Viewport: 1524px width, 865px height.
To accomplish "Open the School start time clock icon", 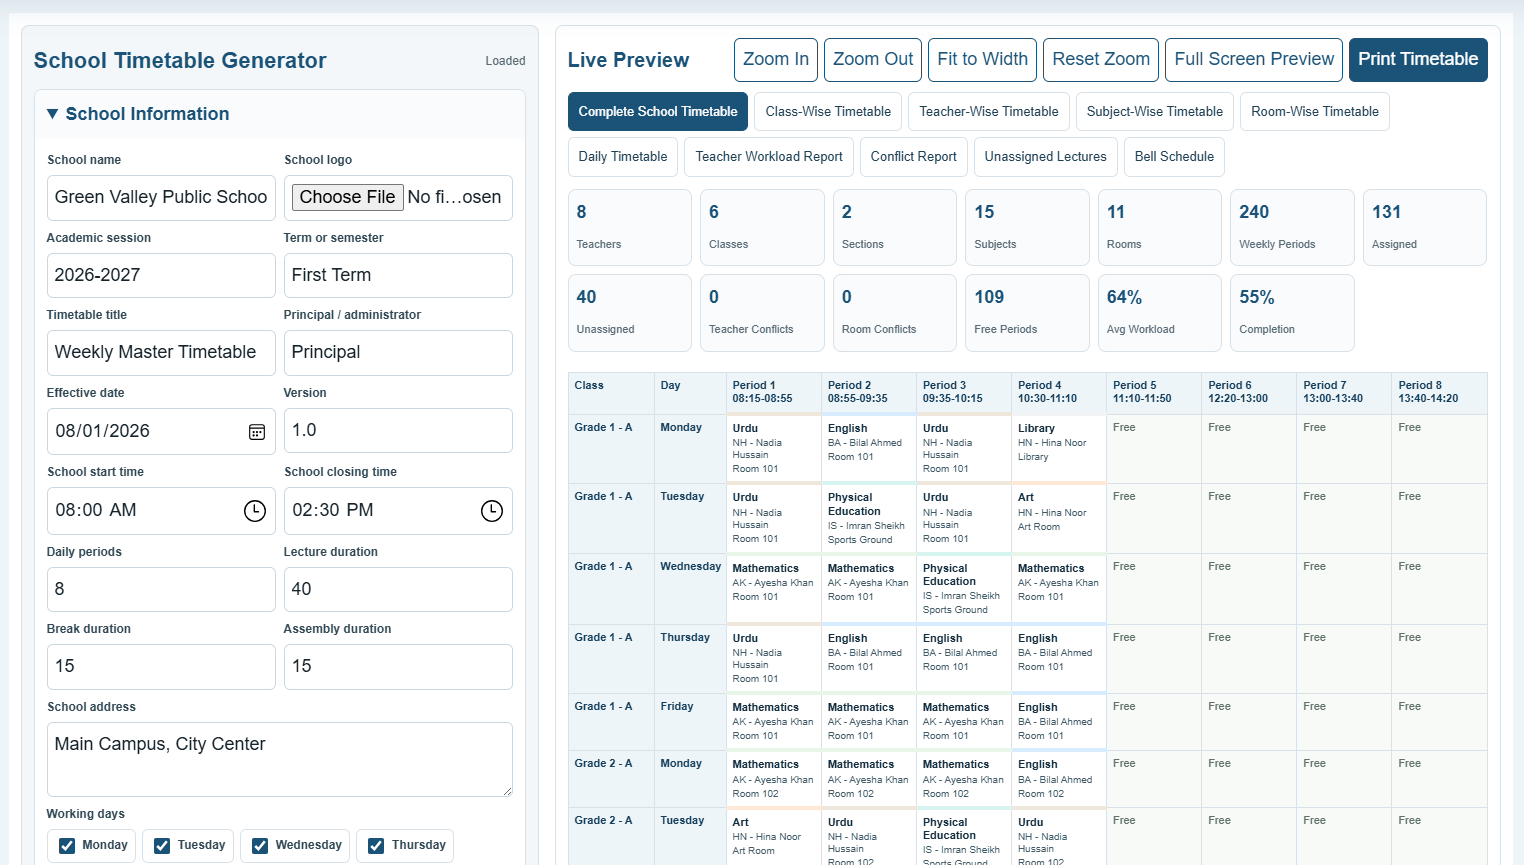I will coord(255,511).
